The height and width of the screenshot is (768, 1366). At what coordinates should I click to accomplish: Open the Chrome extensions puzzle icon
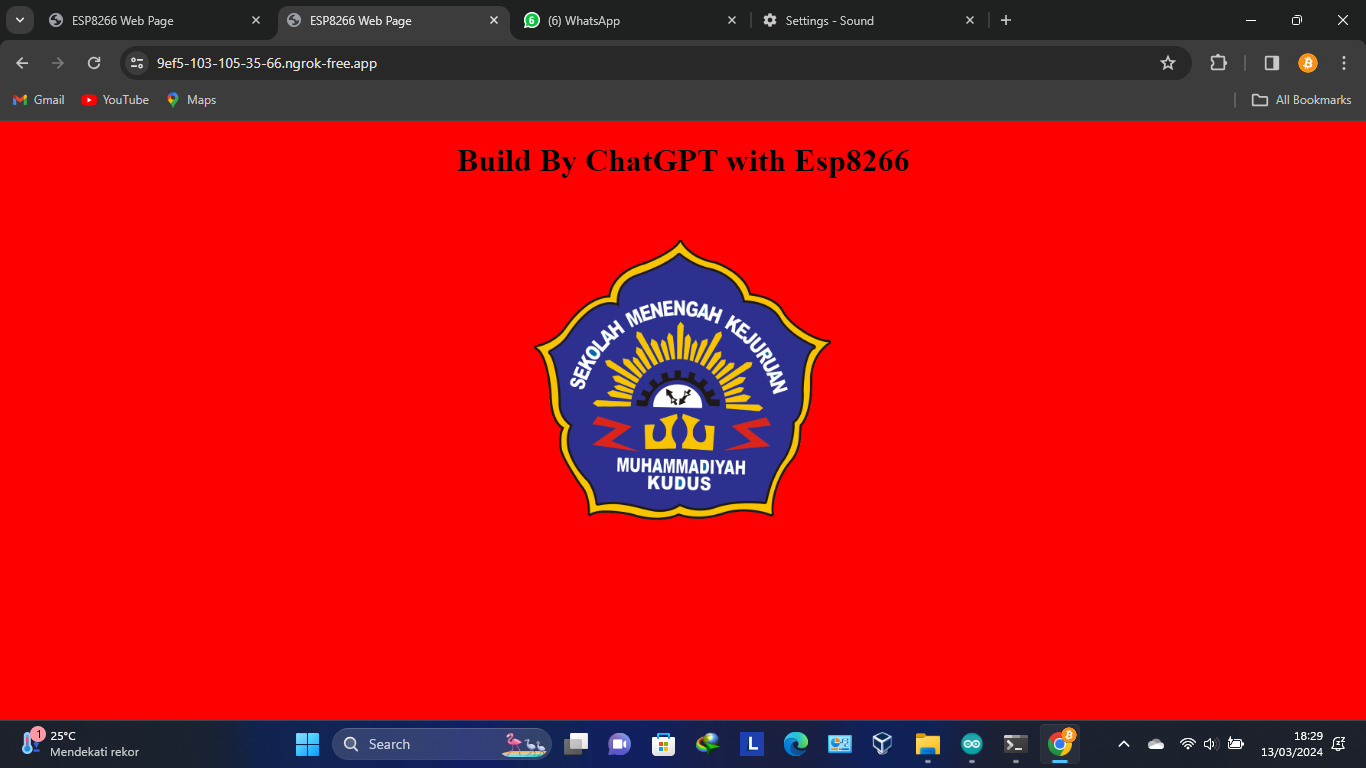coord(1218,63)
